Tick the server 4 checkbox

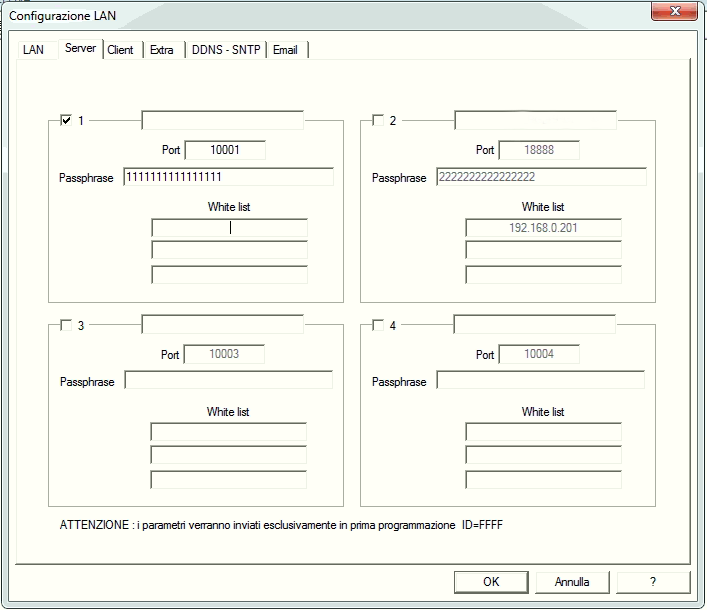tap(378, 325)
